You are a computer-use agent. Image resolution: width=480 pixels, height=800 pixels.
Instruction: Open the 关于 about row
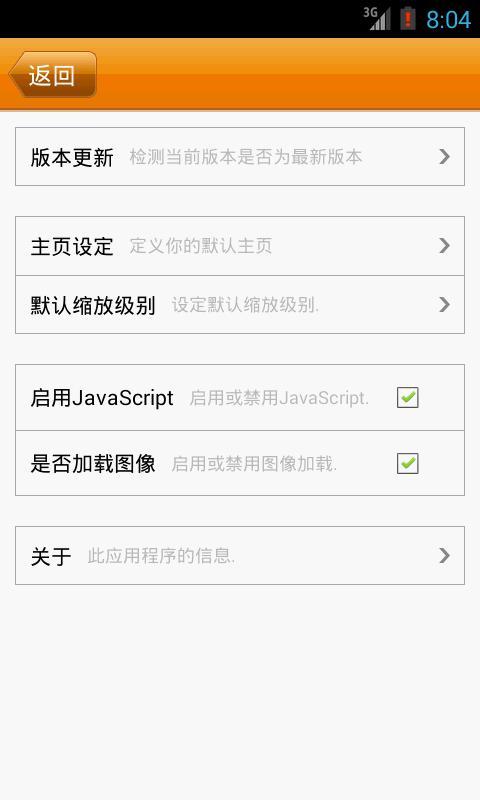[240, 556]
